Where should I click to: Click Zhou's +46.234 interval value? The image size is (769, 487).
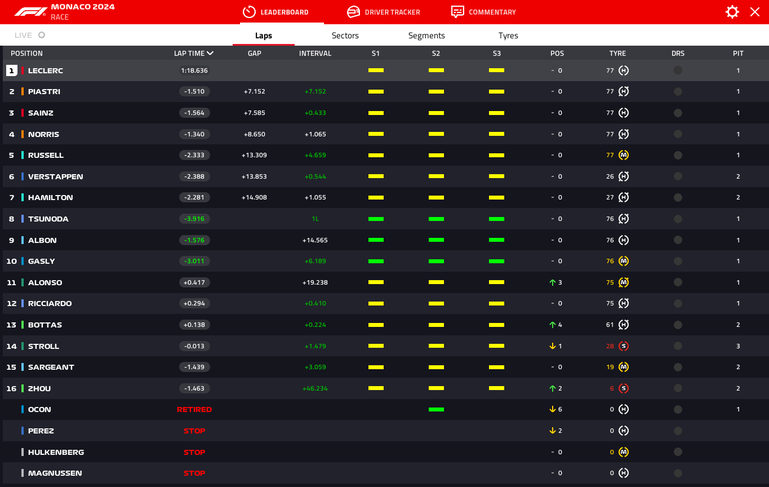coord(315,388)
